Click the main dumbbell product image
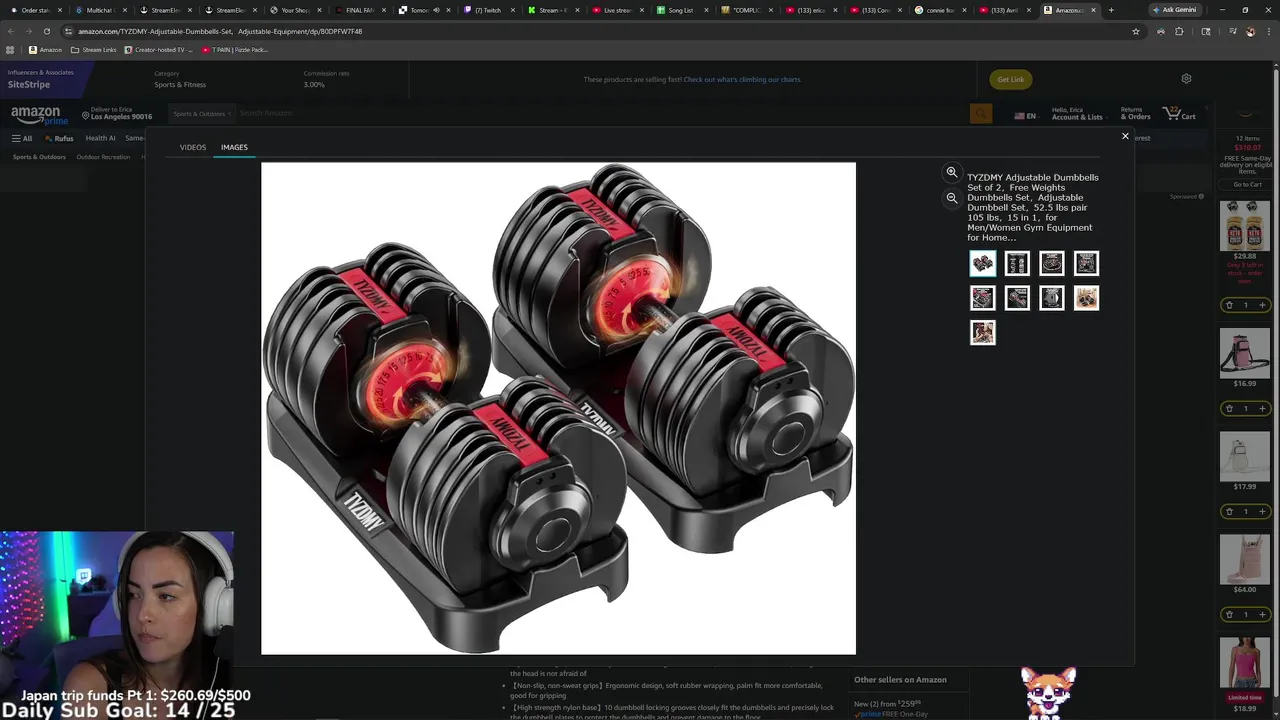 pos(558,408)
